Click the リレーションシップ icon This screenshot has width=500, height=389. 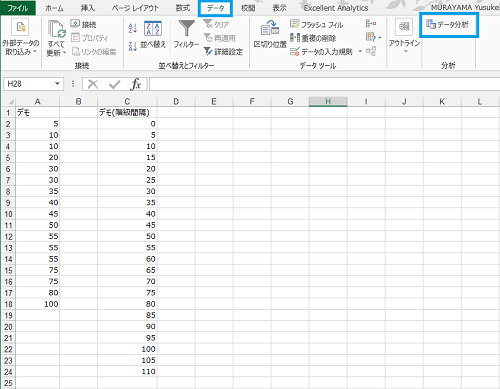pos(371,51)
